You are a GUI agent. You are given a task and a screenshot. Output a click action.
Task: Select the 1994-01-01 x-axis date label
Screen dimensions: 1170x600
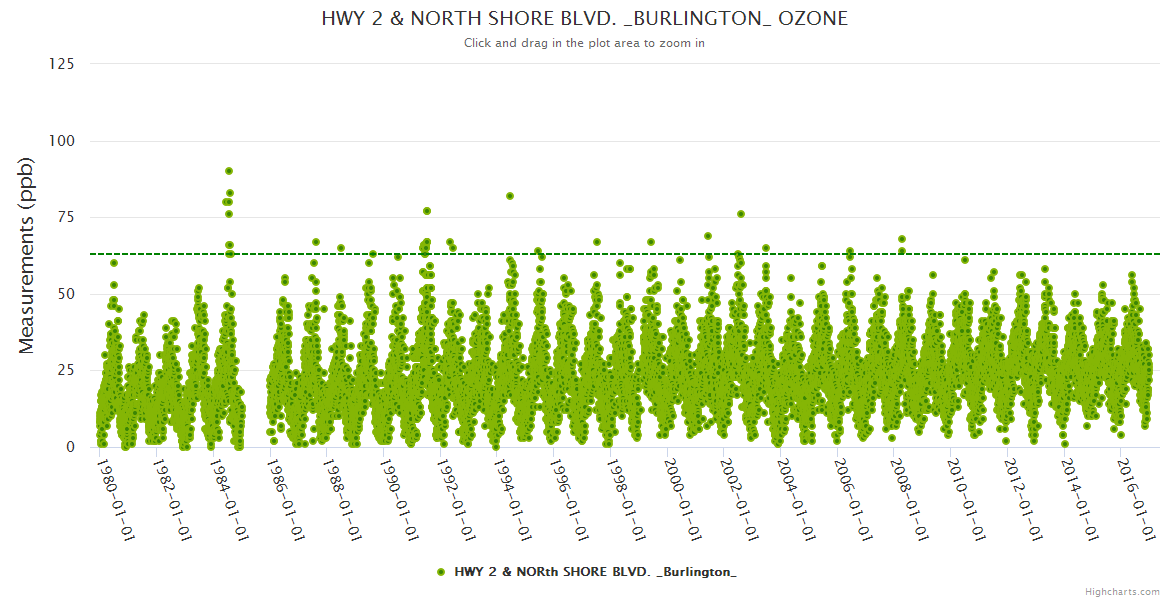tap(514, 498)
